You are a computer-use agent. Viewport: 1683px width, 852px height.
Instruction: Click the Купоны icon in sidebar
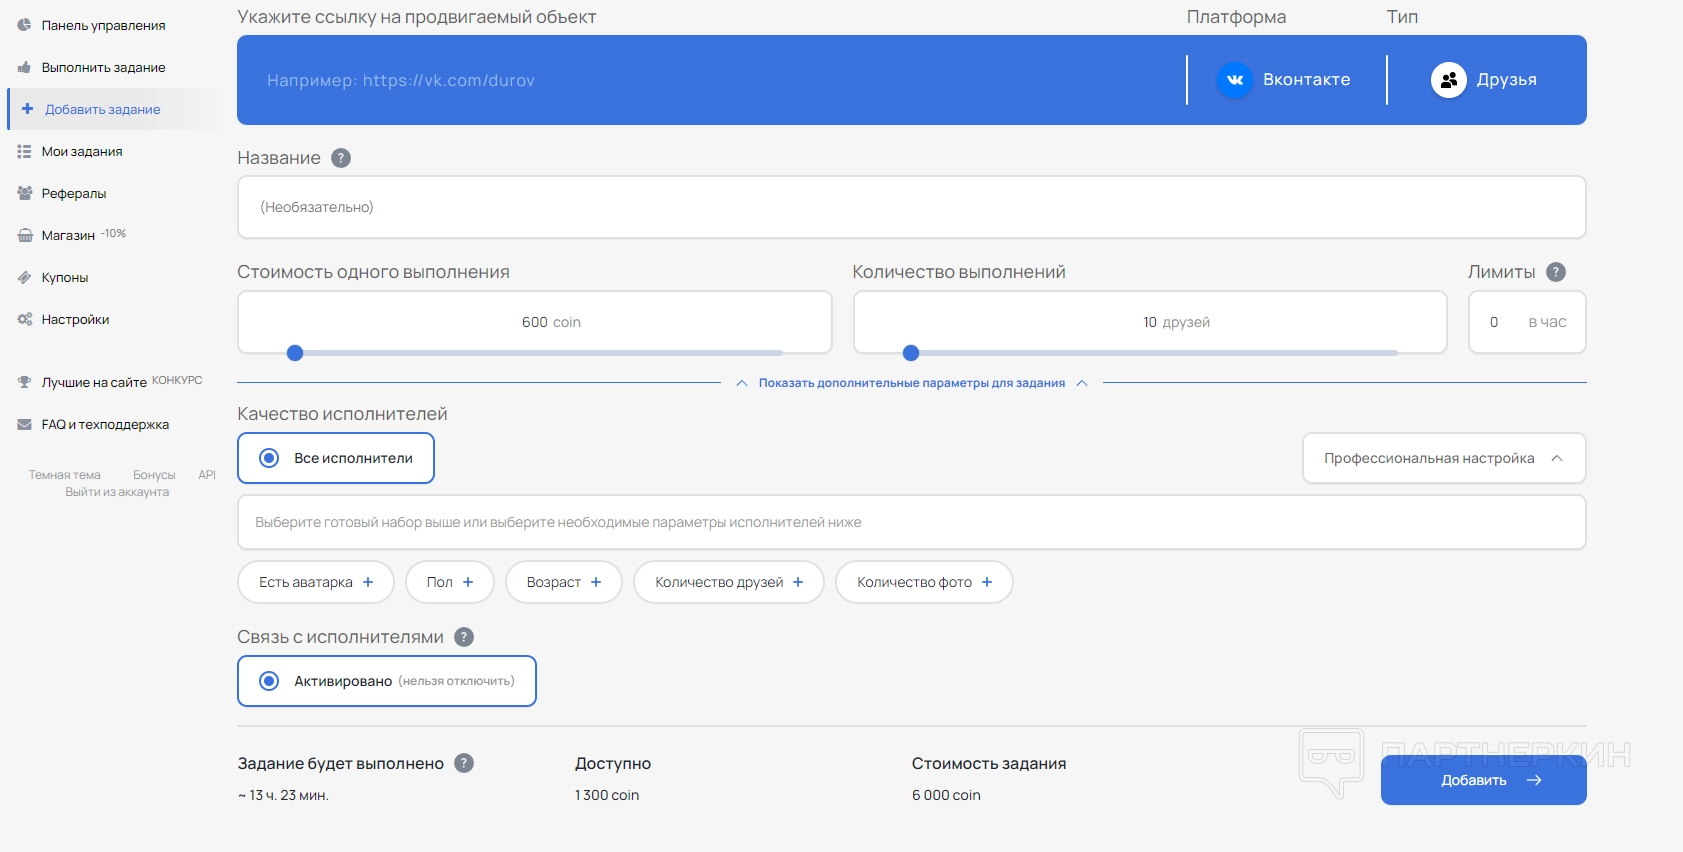25,278
